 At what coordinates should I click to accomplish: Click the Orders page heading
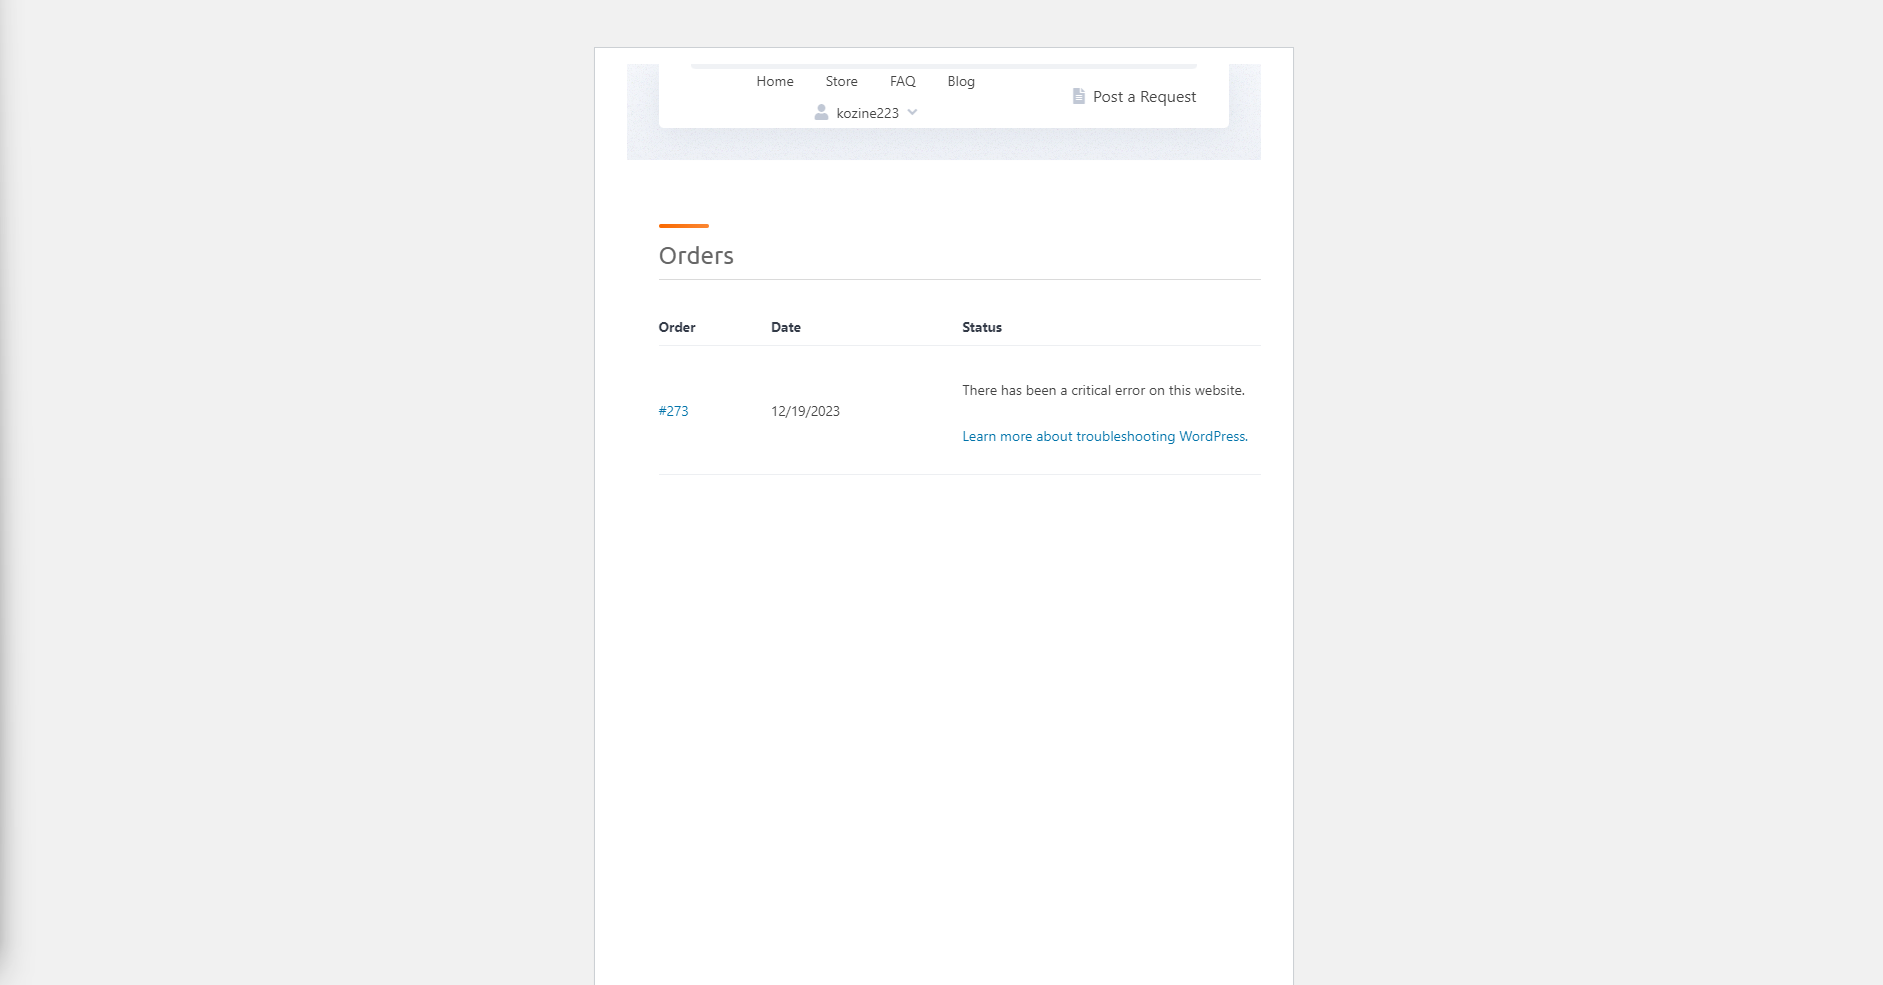point(696,256)
